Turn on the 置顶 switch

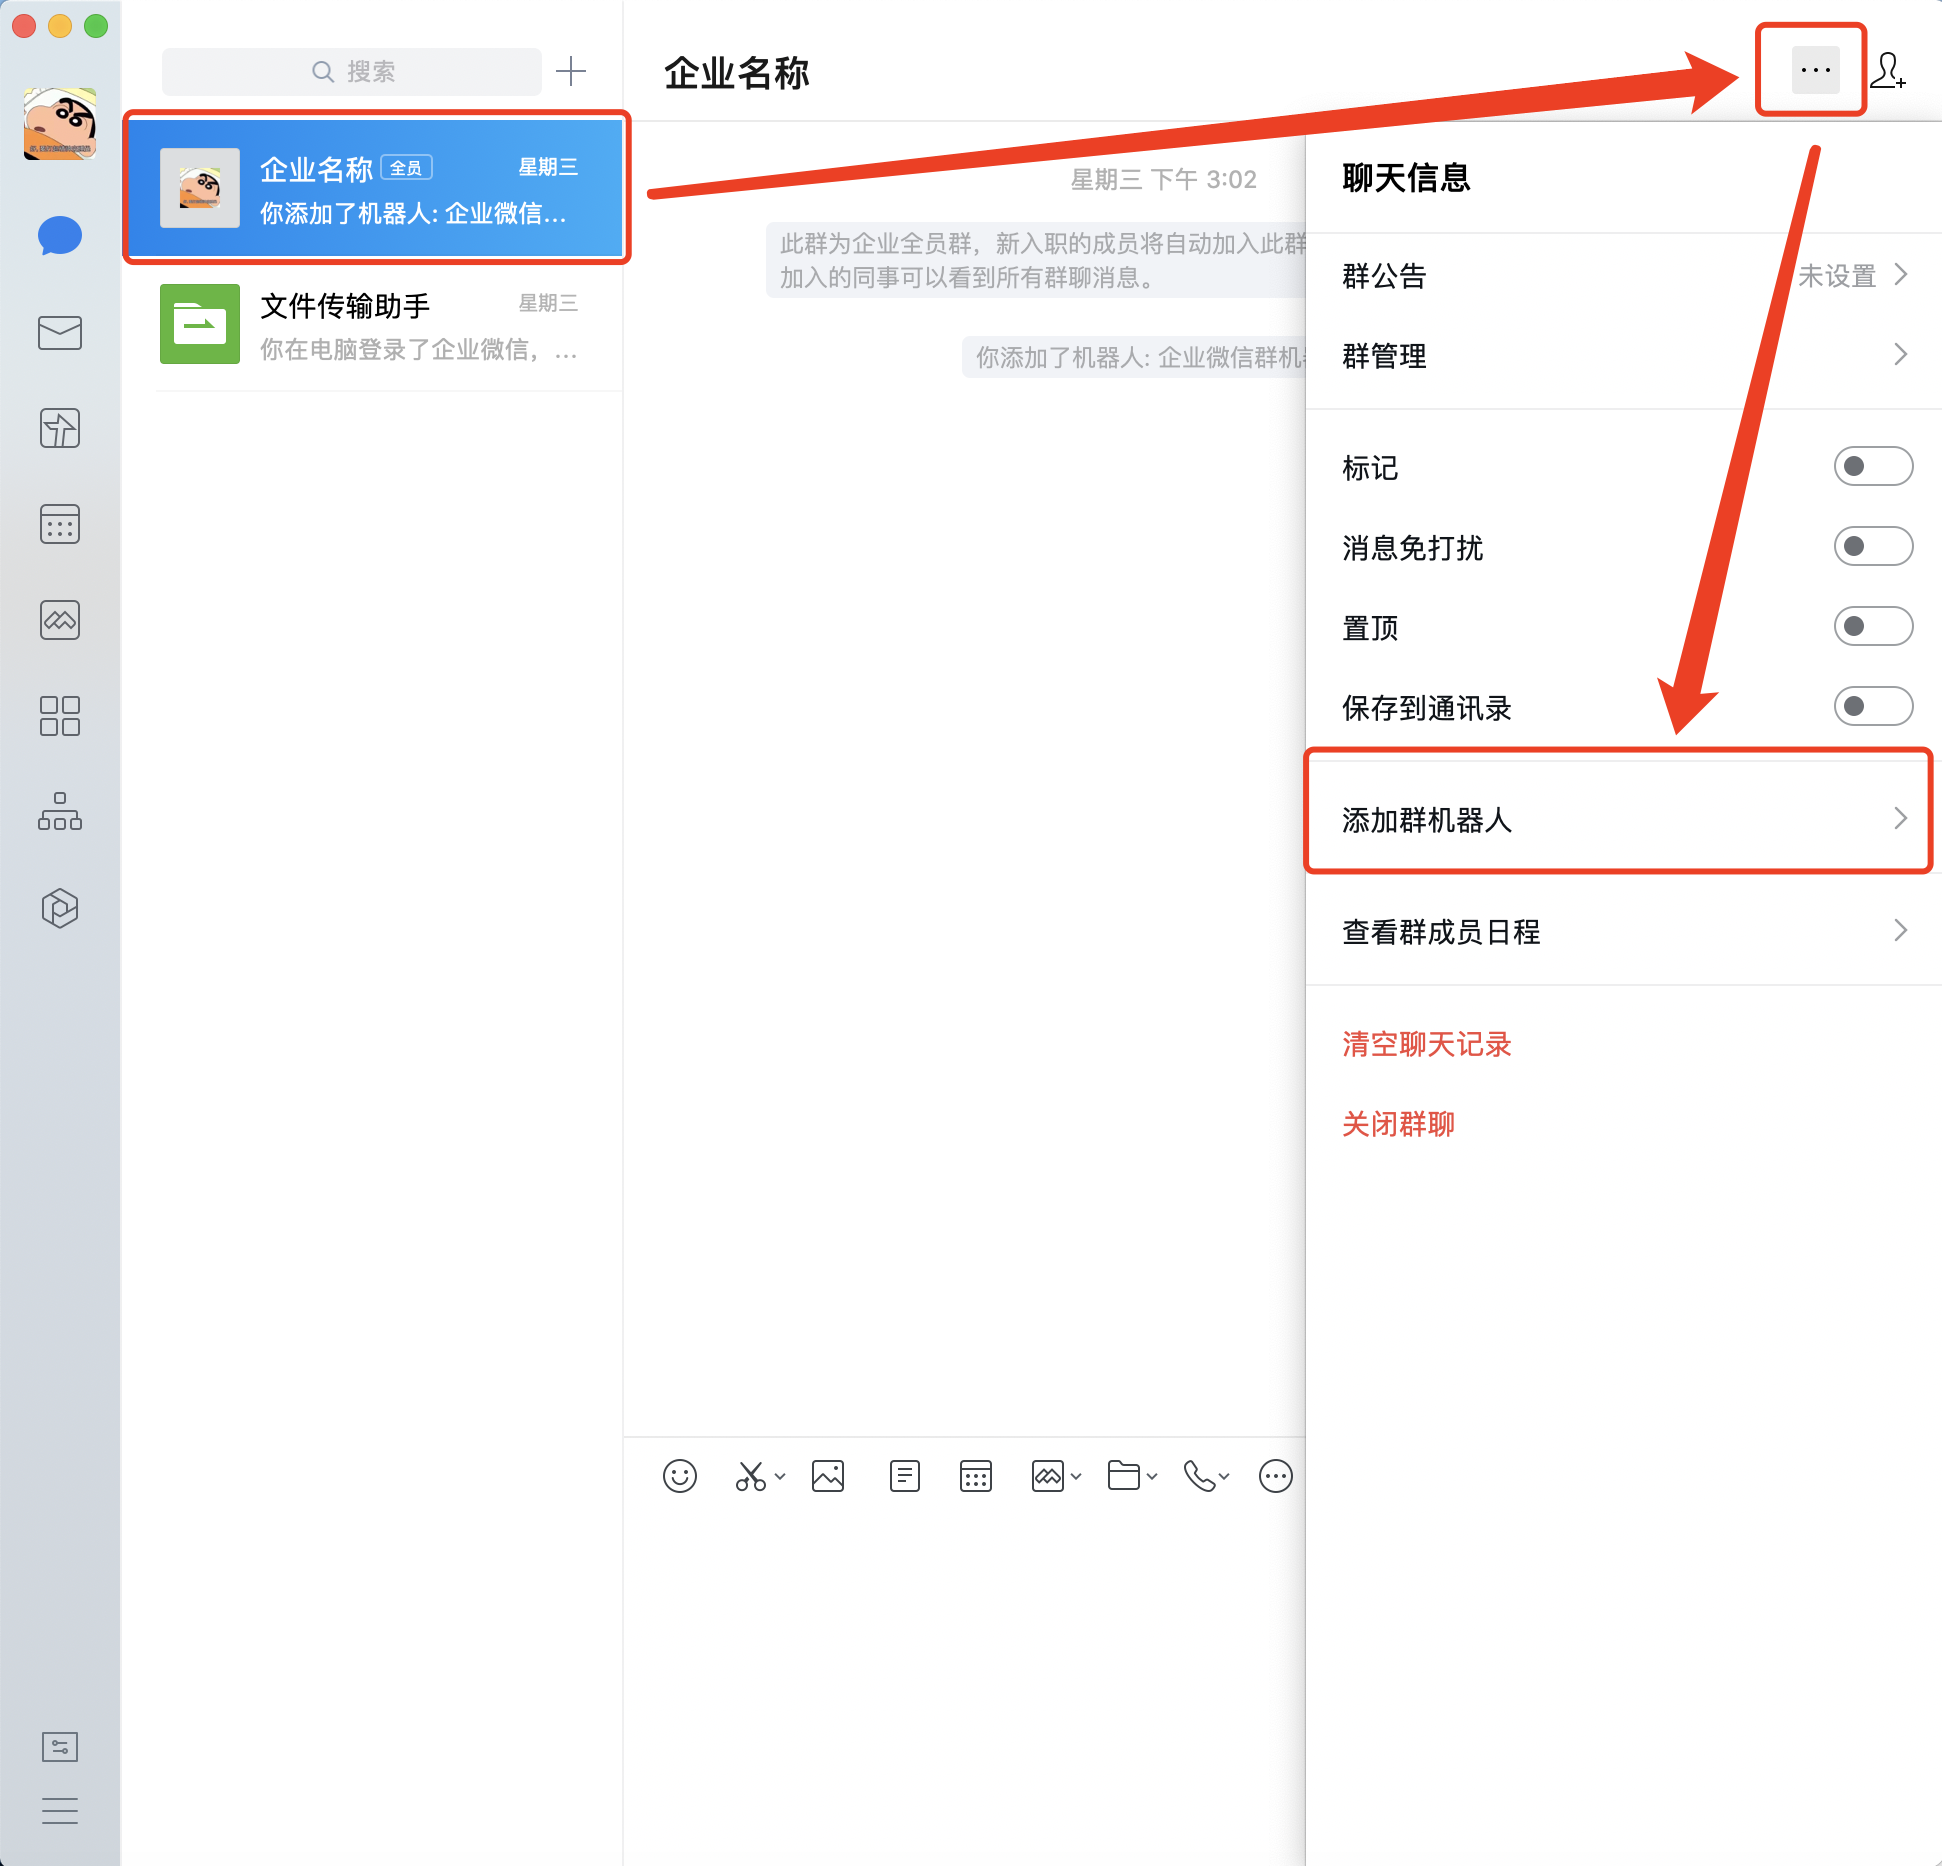[1872, 626]
